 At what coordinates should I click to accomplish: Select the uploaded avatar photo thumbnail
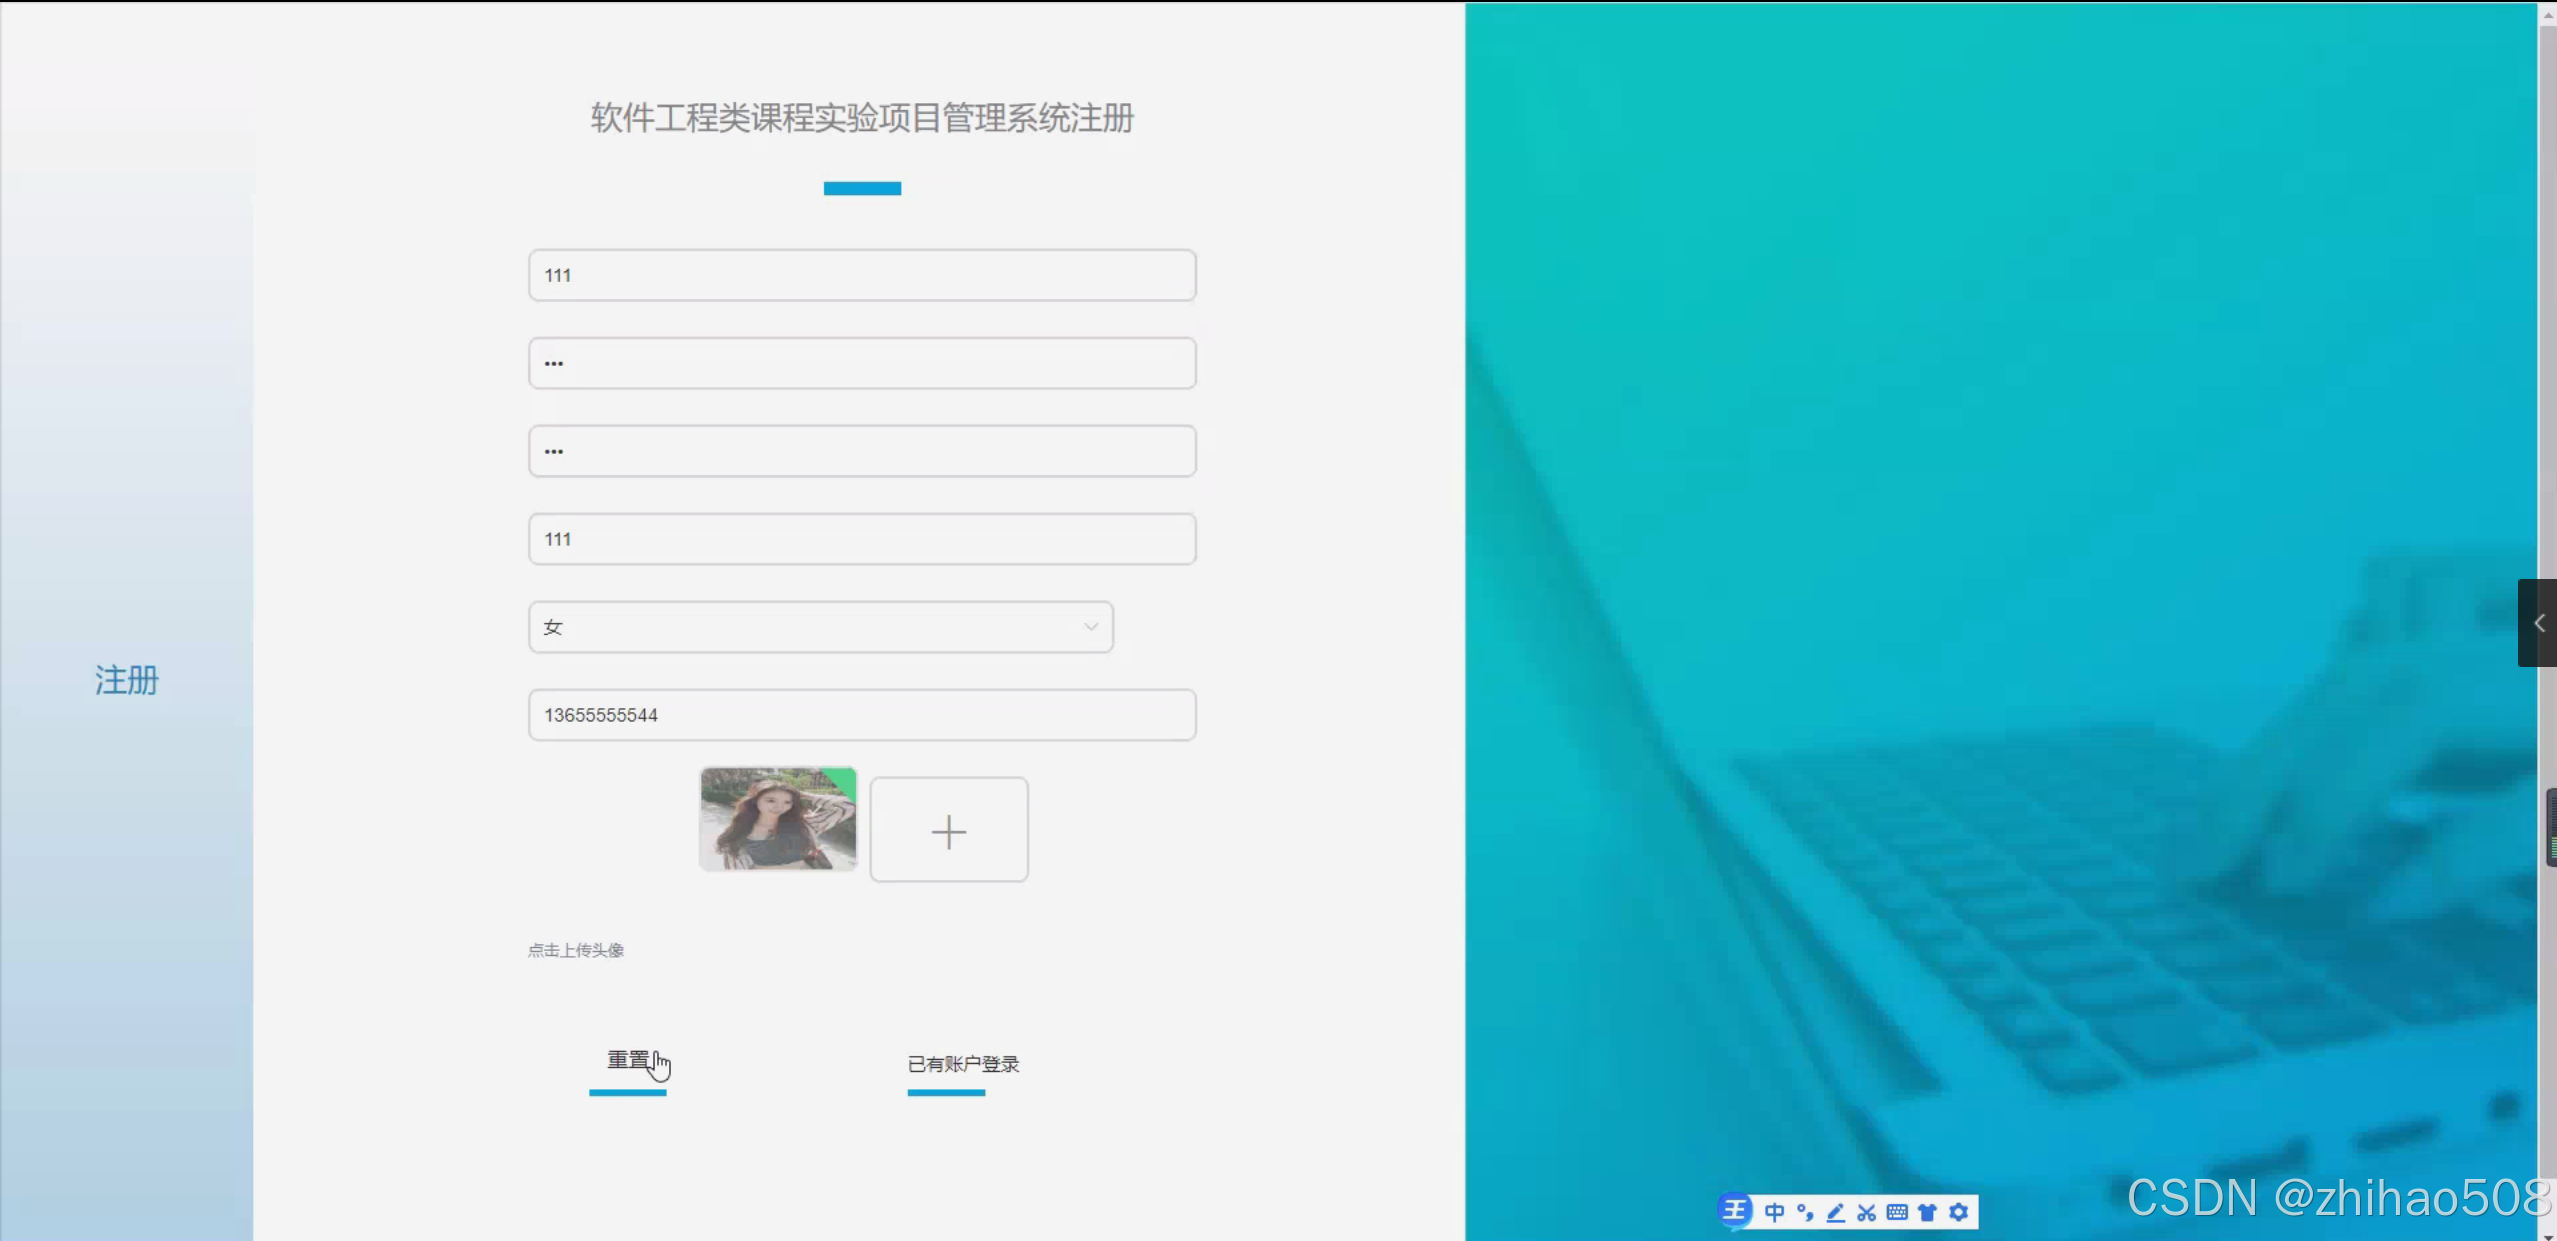point(778,819)
